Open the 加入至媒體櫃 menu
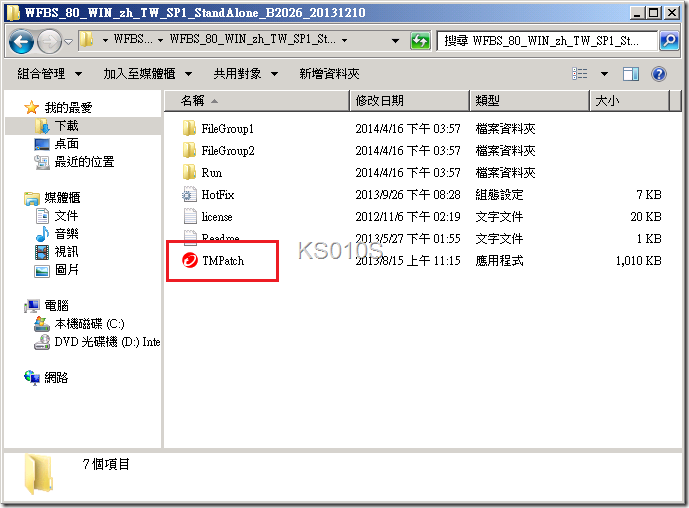This screenshot has height=508, width=689. [148, 74]
